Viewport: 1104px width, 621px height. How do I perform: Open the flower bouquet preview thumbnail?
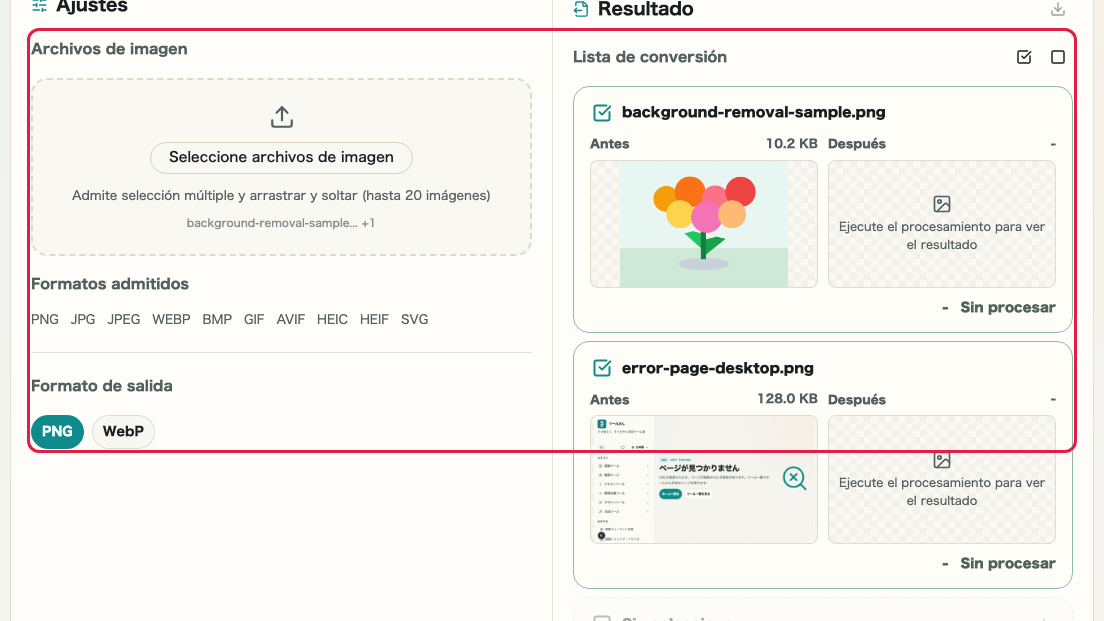pos(704,224)
